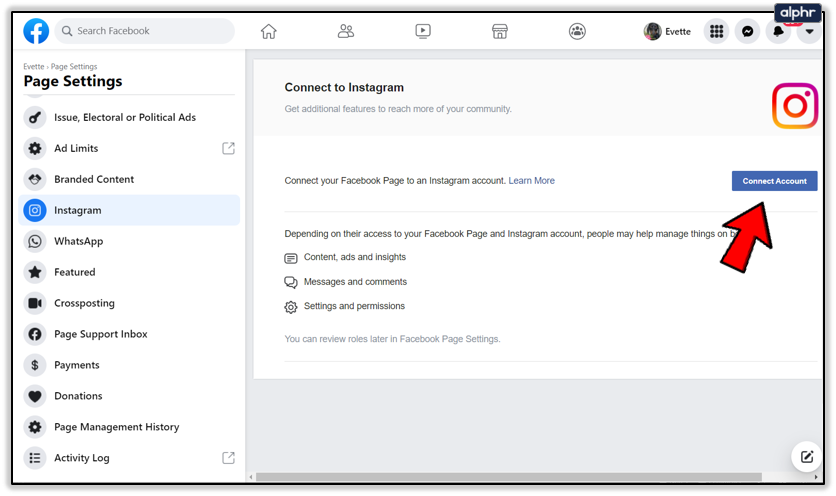Open the new message compose icon
The image size is (836, 496).
tap(806, 457)
